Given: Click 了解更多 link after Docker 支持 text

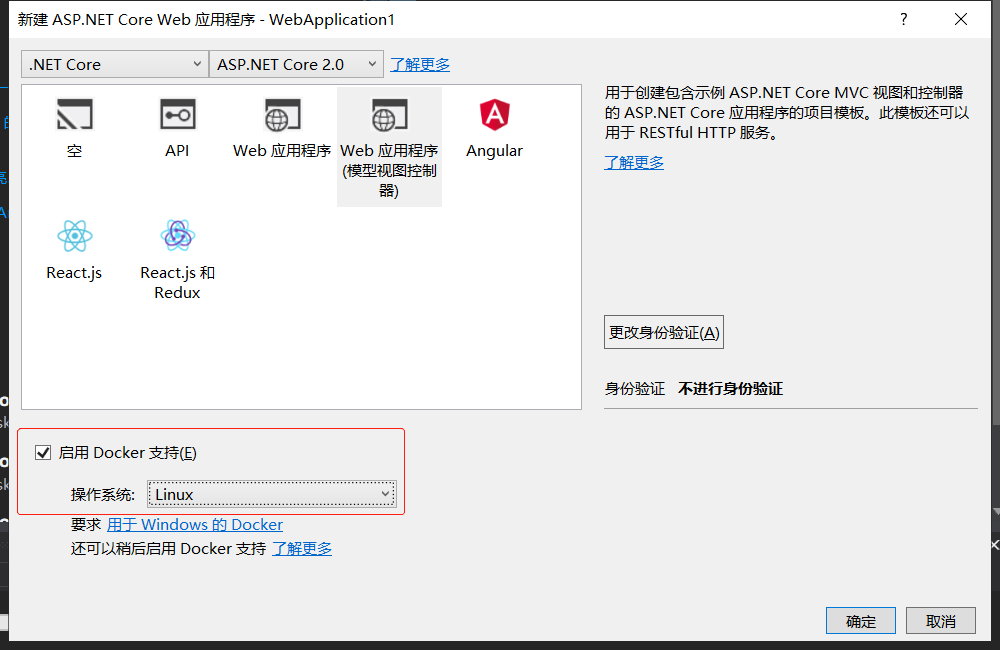Looking at the screenshot, I should tap(302, 549).
